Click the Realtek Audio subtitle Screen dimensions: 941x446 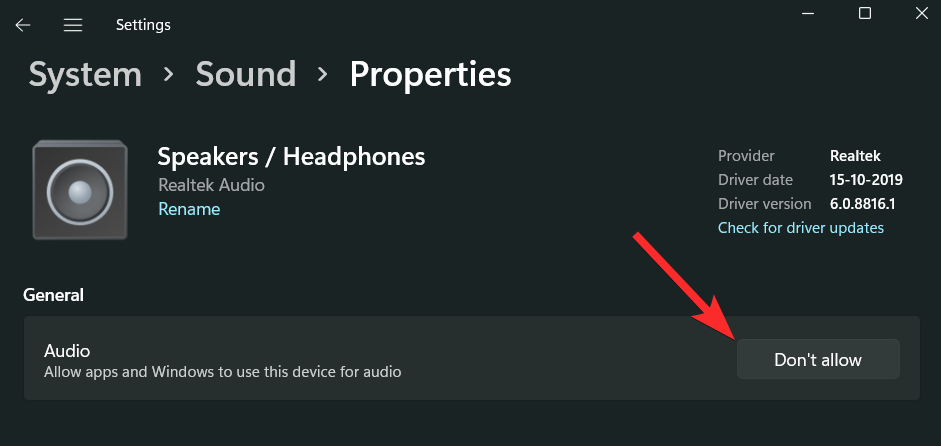point(211,185)
